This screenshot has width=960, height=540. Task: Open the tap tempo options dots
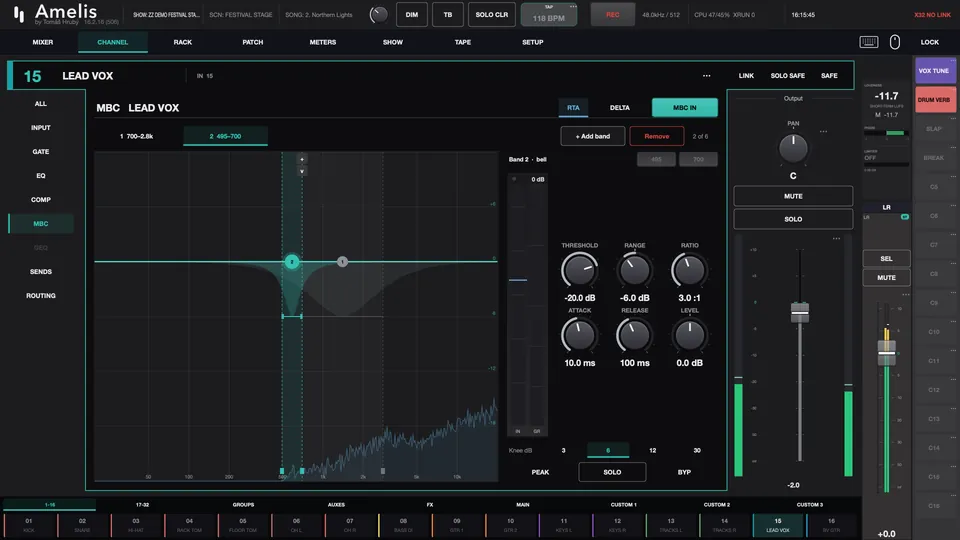click(x=573, y=7)
